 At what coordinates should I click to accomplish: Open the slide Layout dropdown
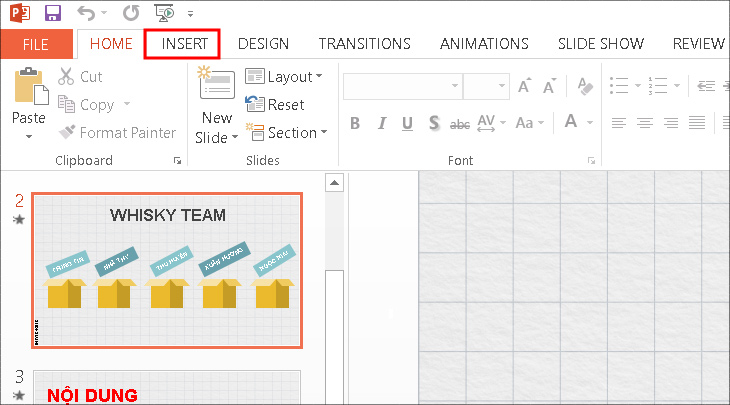(x=284, y=76)
